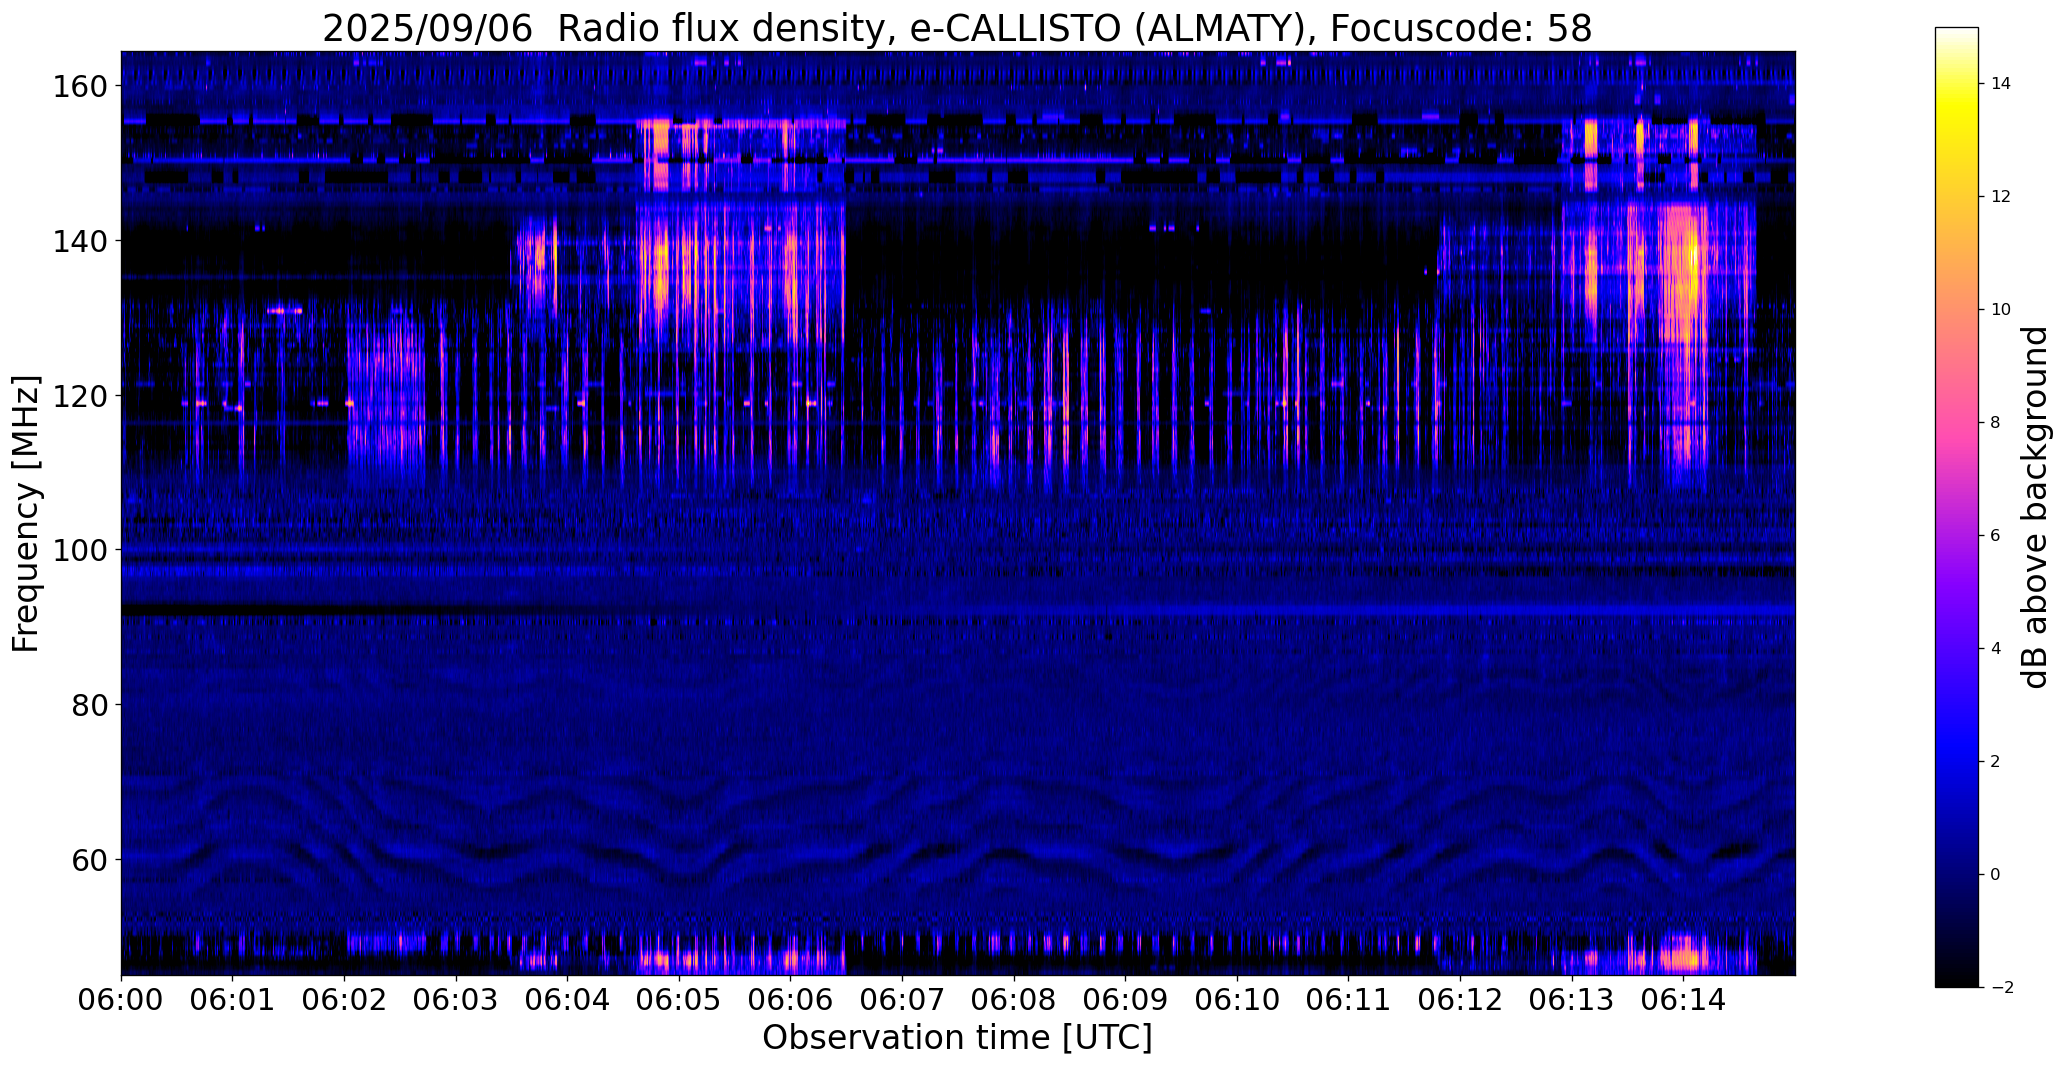
Task: Click the 06:00 time tick label
Action: 121,1000
